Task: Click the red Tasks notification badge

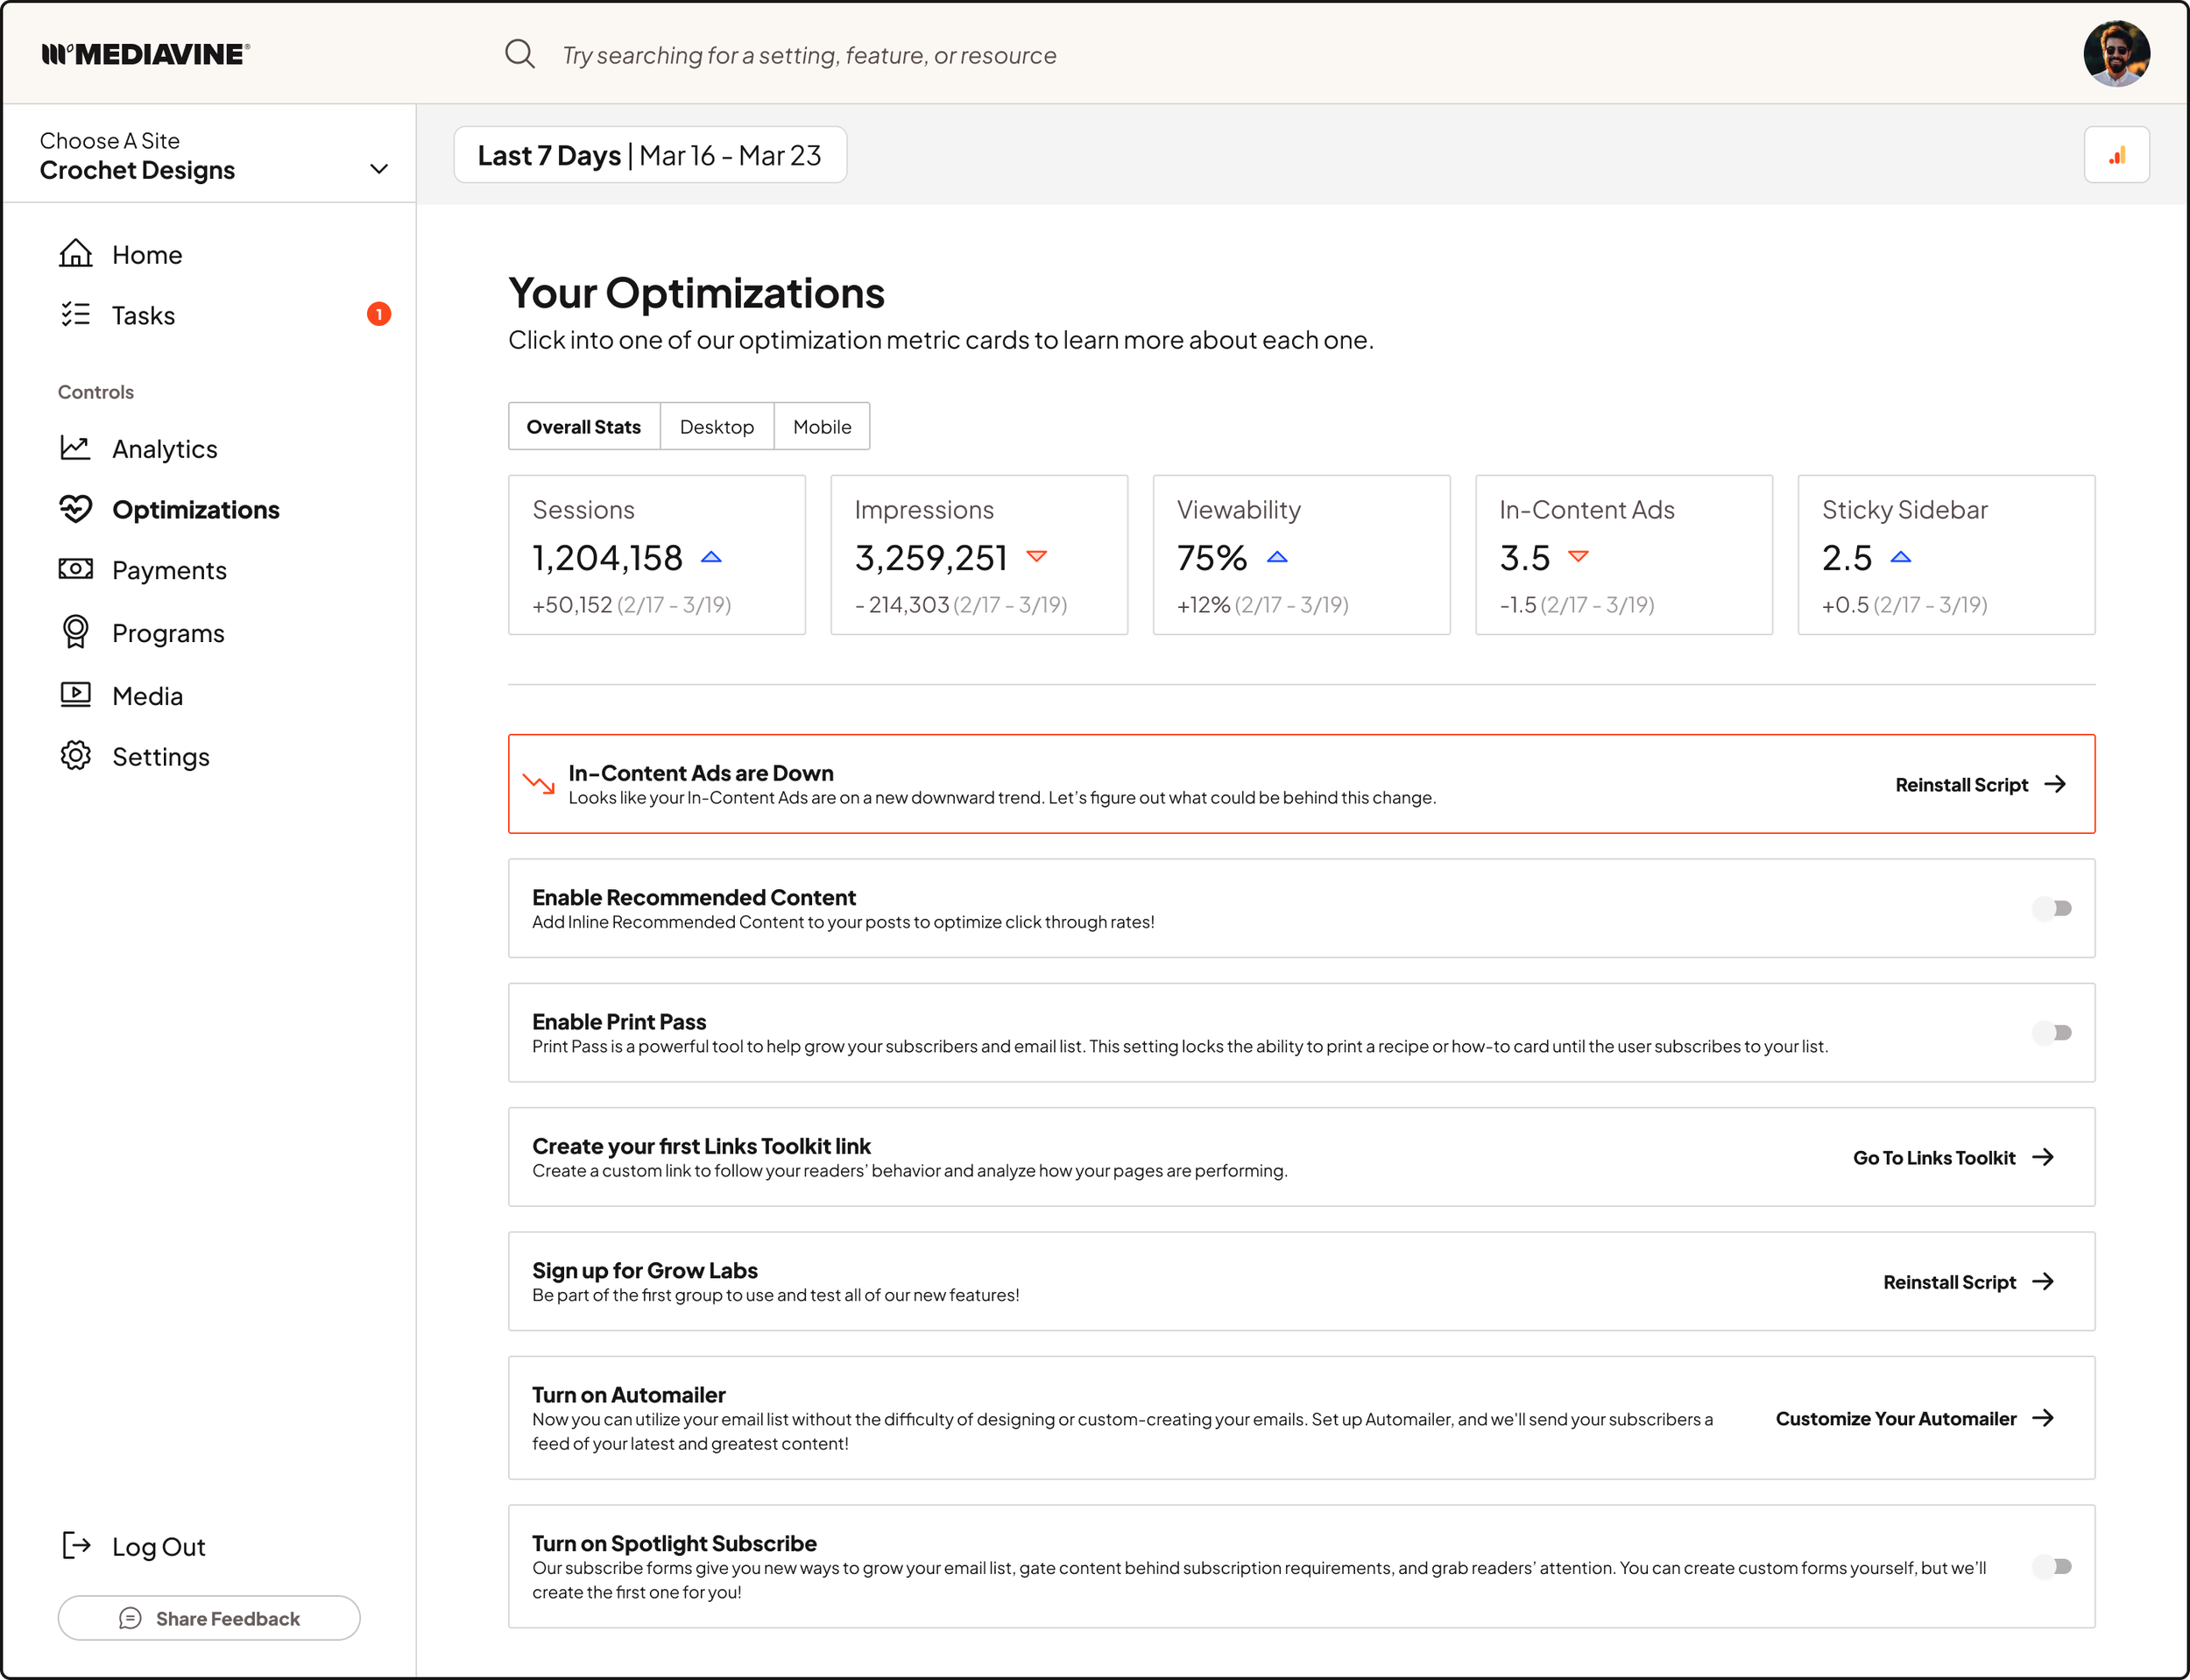Action: (378, 314)
